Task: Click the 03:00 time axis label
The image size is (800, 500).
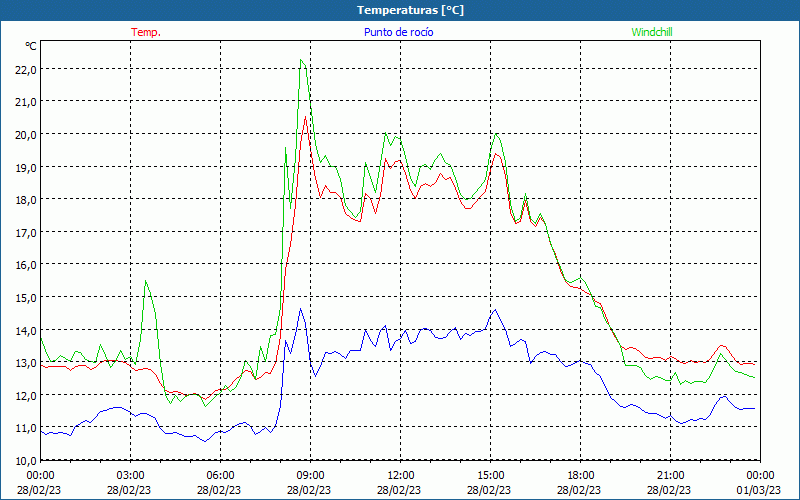Action: click(130, 476)
